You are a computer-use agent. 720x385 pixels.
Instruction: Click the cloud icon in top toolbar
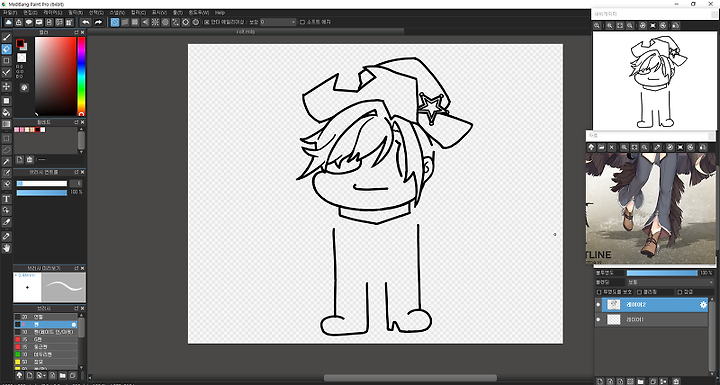(x=8, y=22)
